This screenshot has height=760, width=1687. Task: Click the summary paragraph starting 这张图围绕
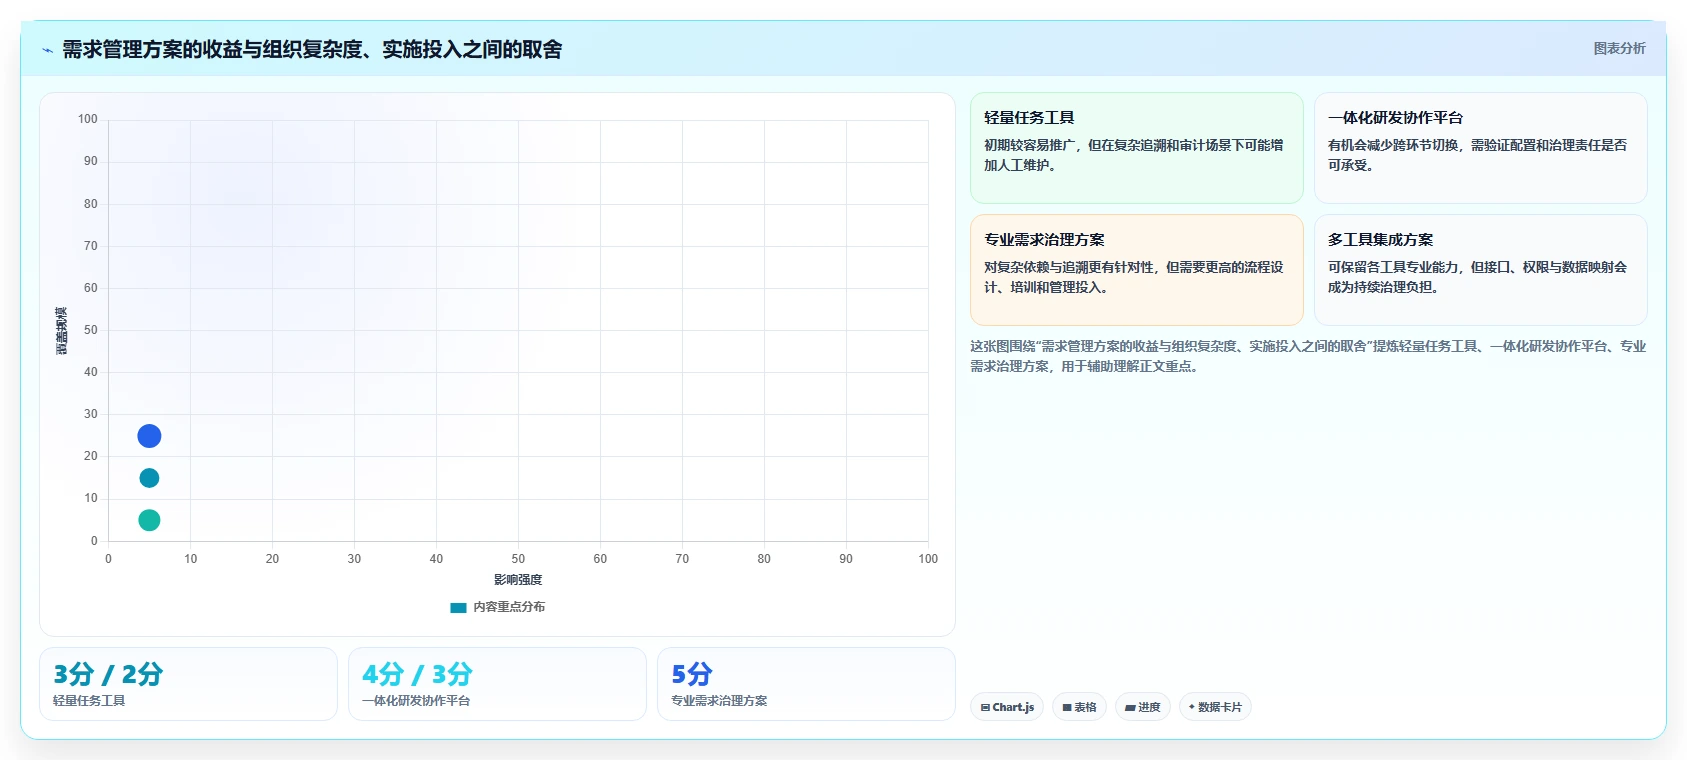click(x=1308, y=356)
